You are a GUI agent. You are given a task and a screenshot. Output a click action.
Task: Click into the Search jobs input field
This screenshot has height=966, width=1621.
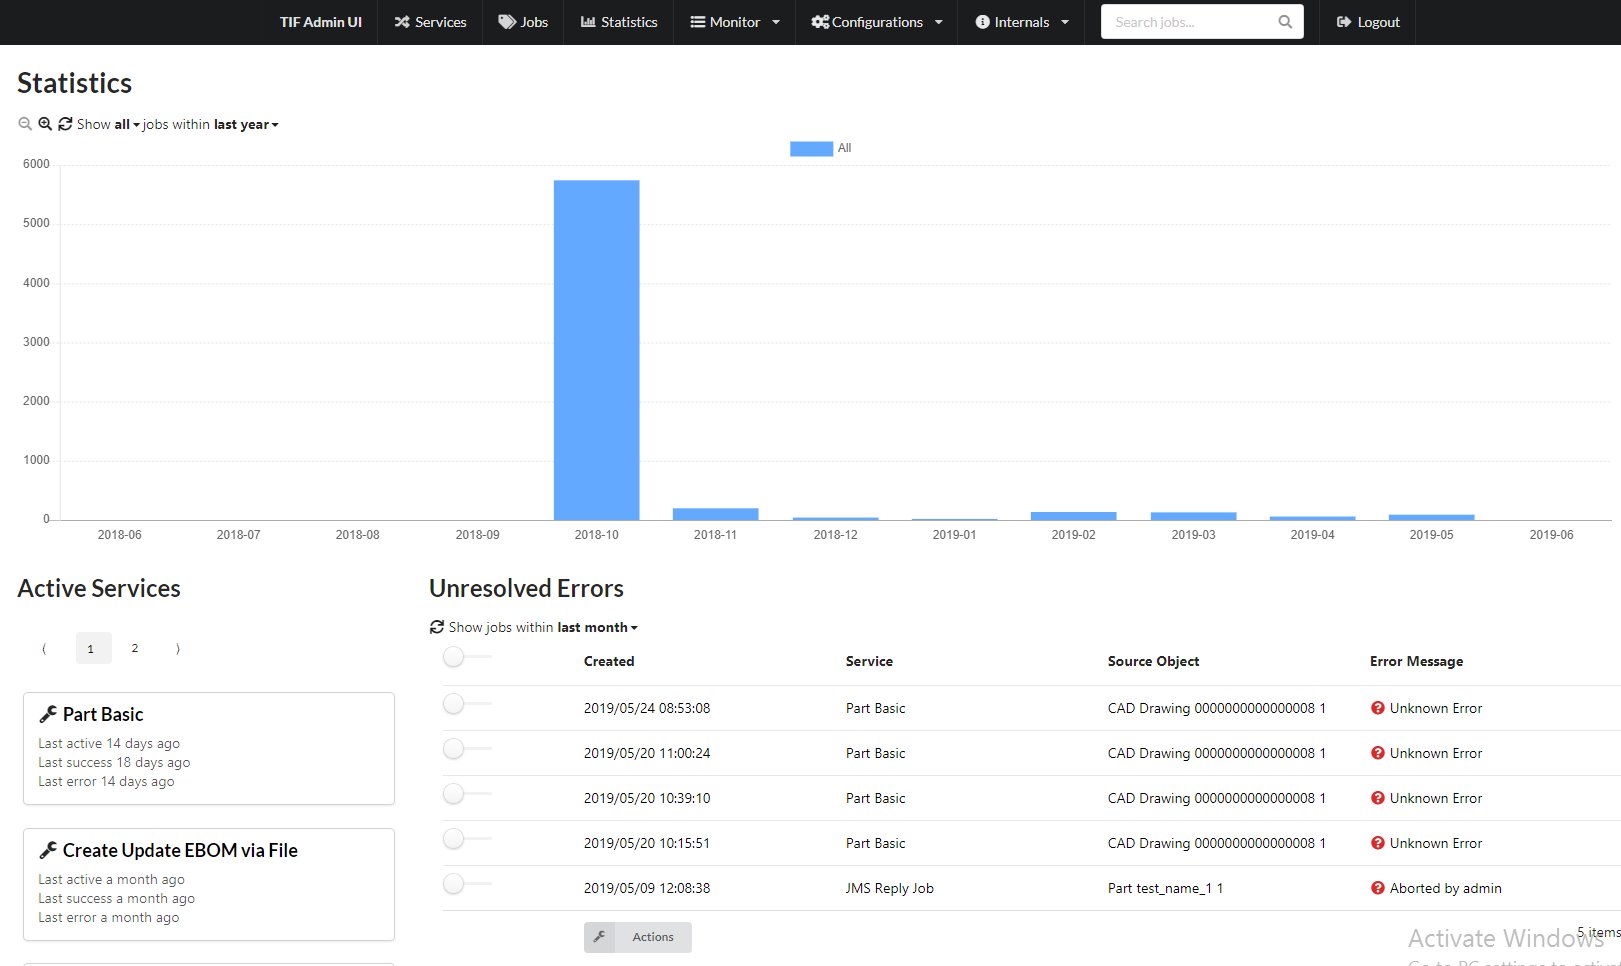click(x=1190, y=22)
